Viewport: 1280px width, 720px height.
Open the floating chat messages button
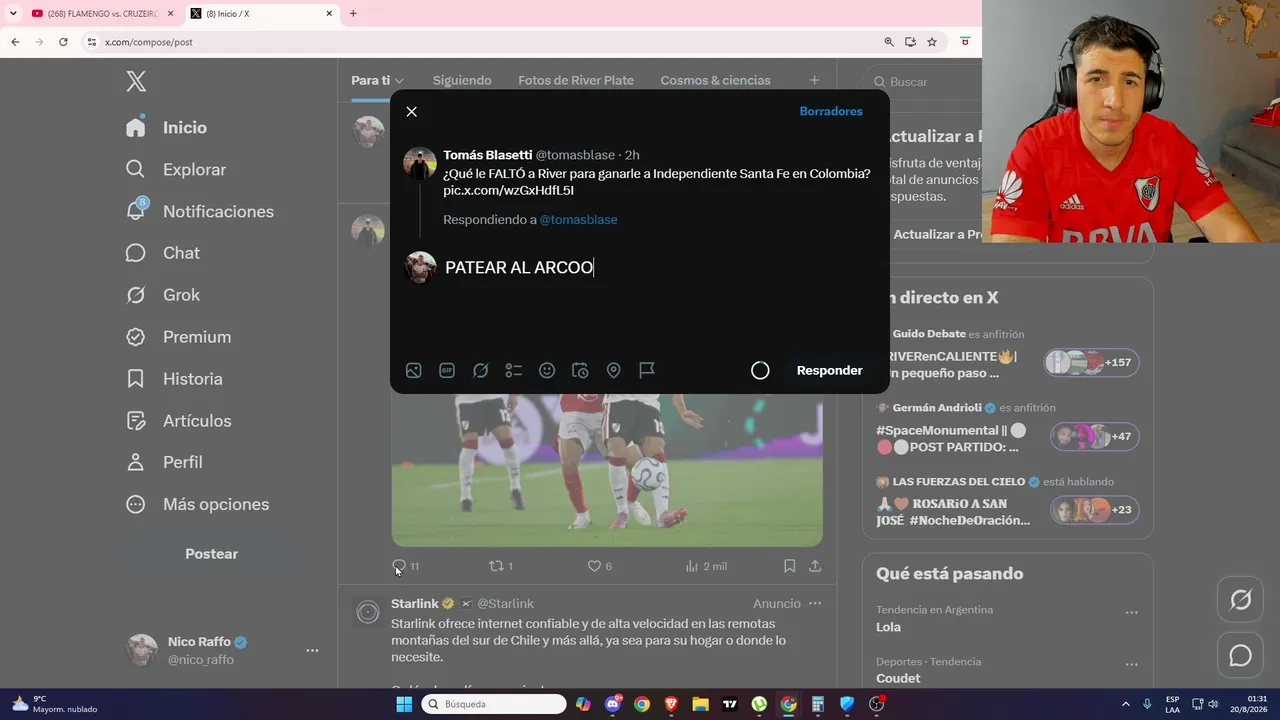[x=1241, y=656]
